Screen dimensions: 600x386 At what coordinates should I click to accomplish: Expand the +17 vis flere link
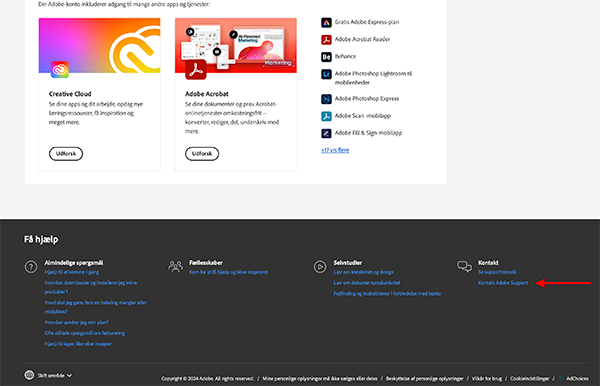[335, 150]
